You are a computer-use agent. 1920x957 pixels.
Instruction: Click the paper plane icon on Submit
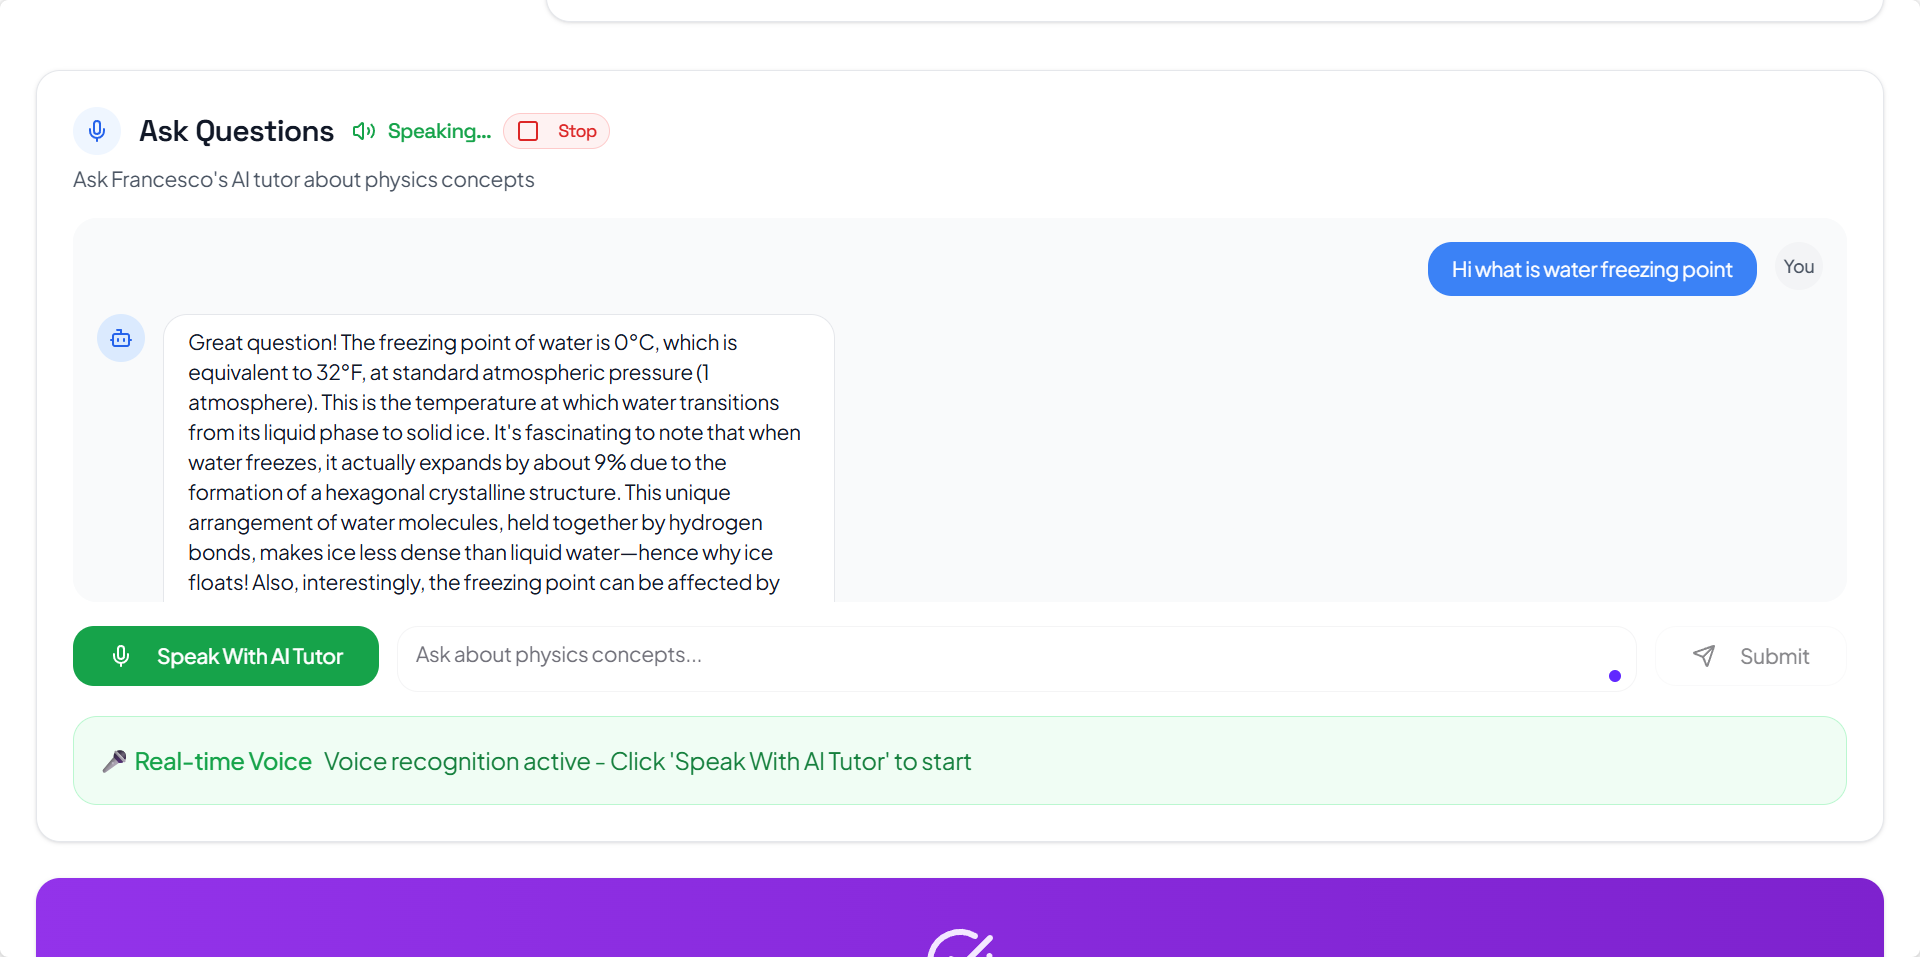1704,656
